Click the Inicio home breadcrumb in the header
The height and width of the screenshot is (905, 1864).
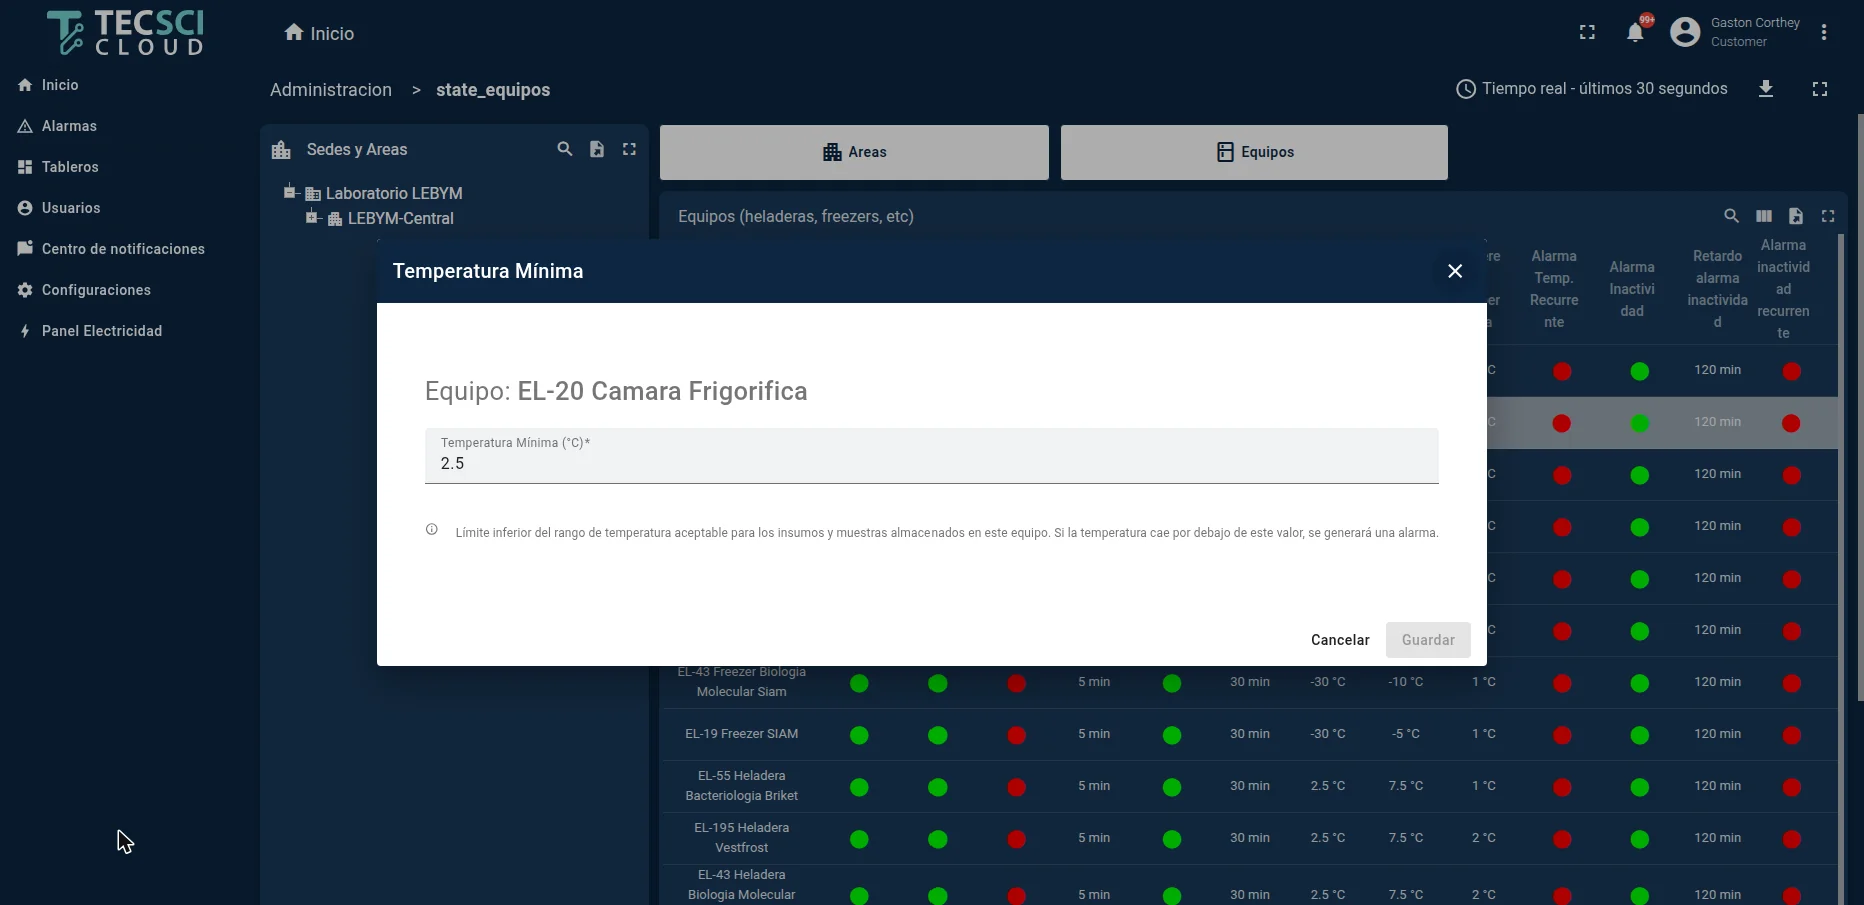pos(319,33)
